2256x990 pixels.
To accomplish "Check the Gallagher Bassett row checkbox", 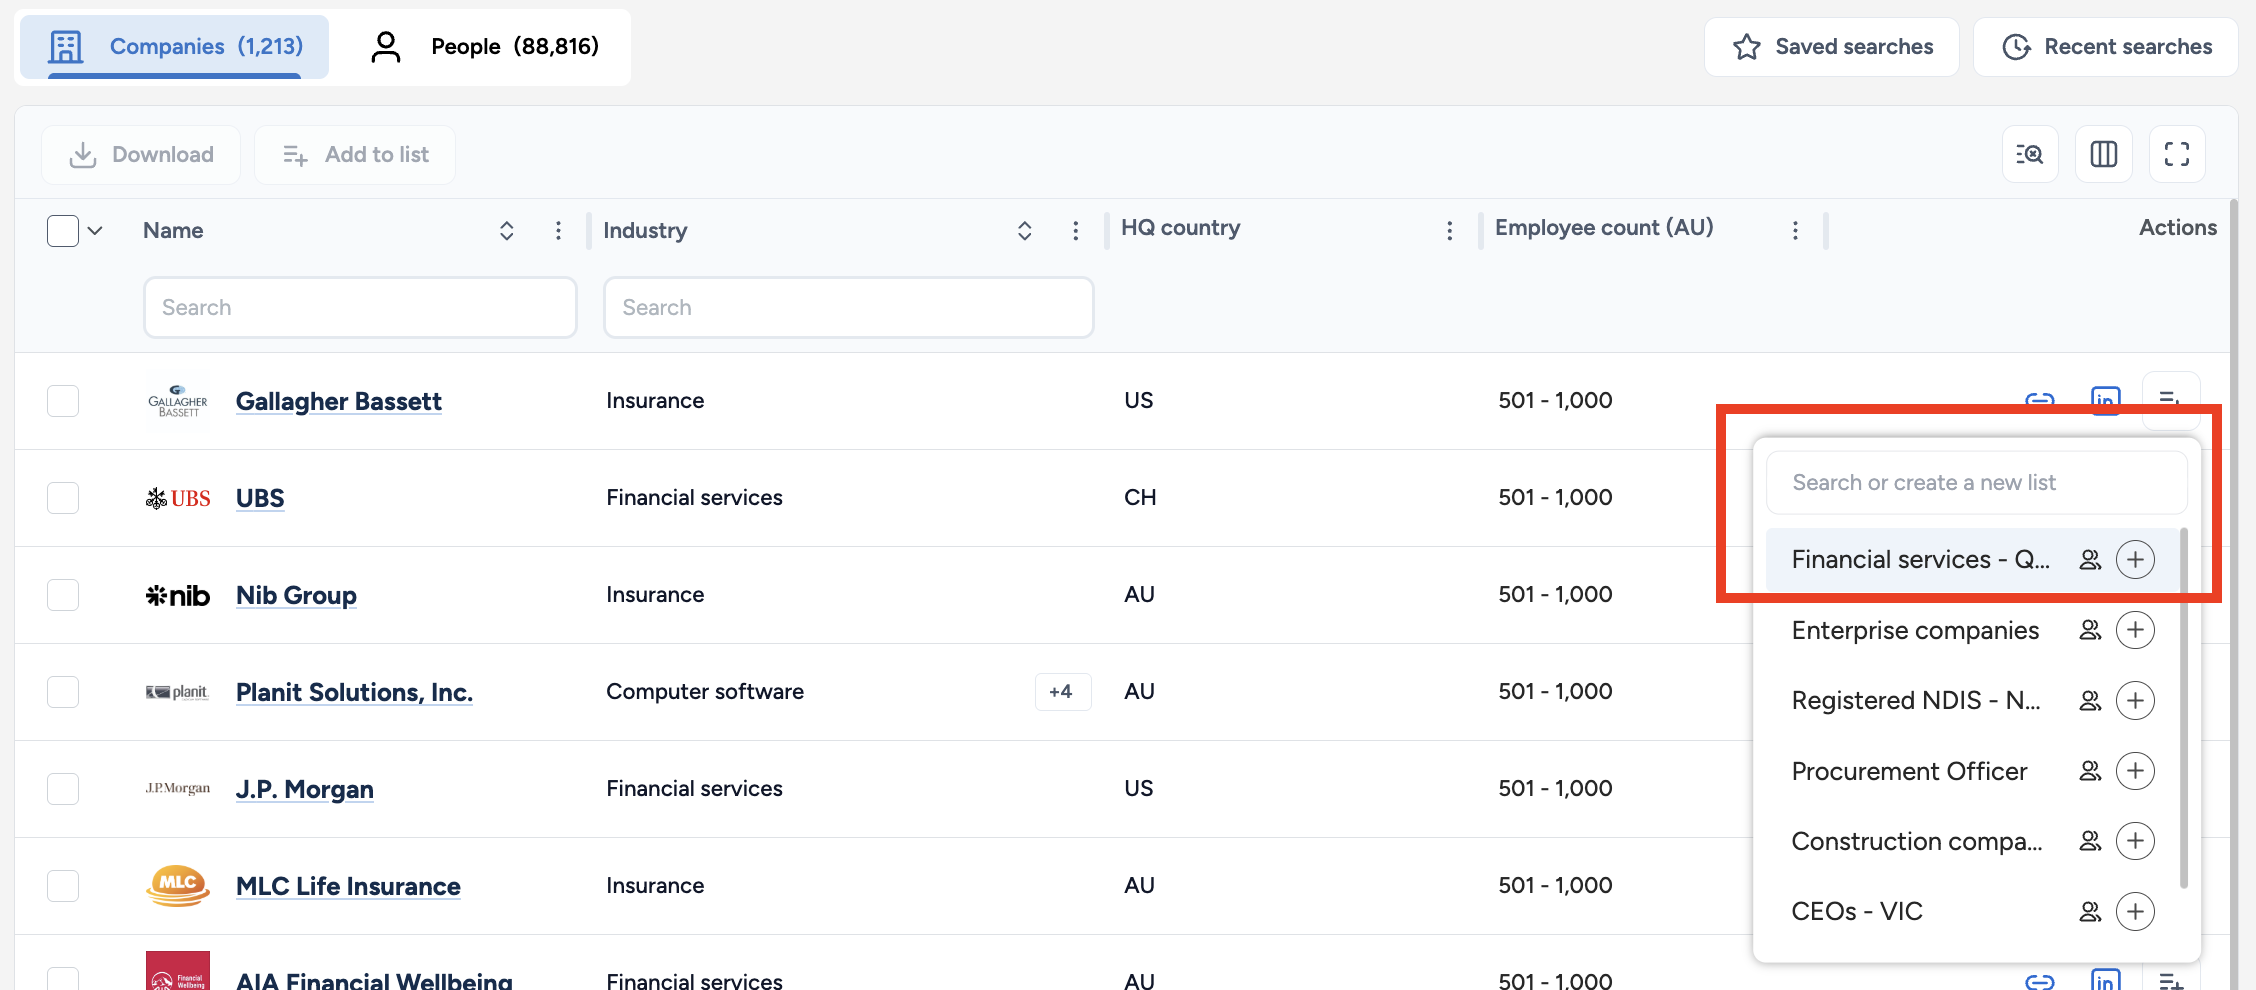I will pyautogui.click(x=63, y=401).
